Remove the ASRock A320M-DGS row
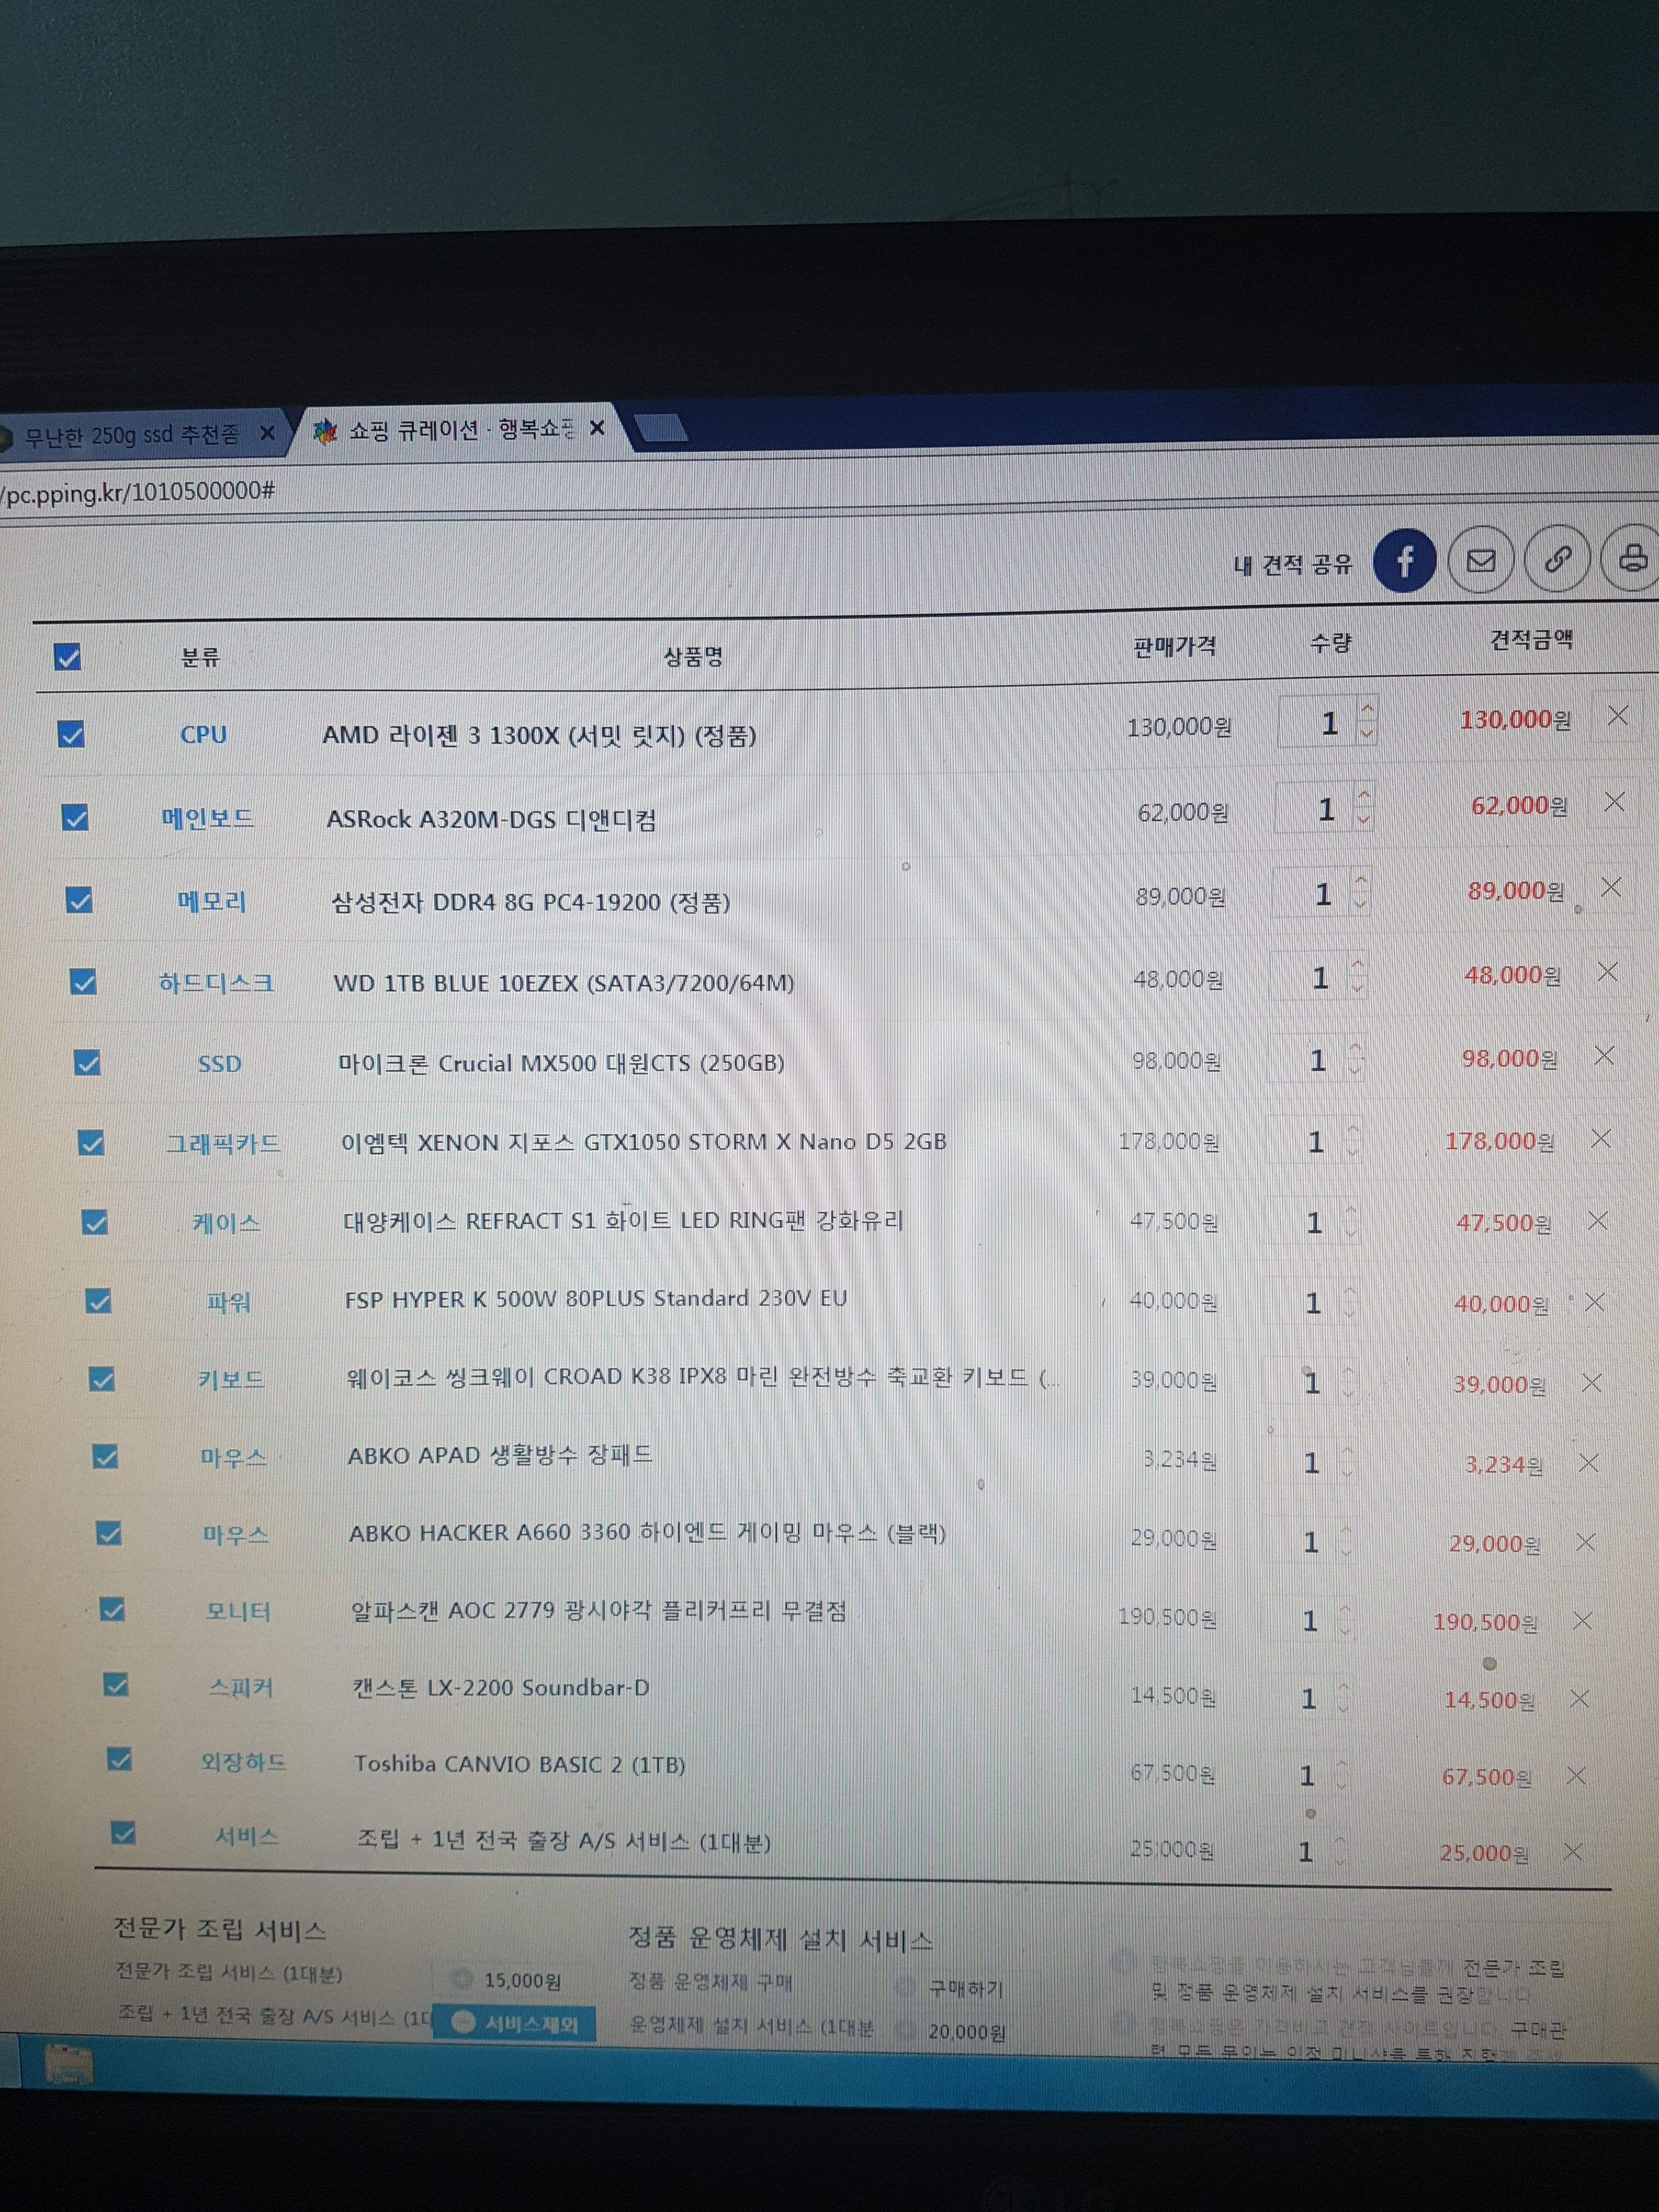This screenshot has width=1659, height=2212. [1614, 802]
